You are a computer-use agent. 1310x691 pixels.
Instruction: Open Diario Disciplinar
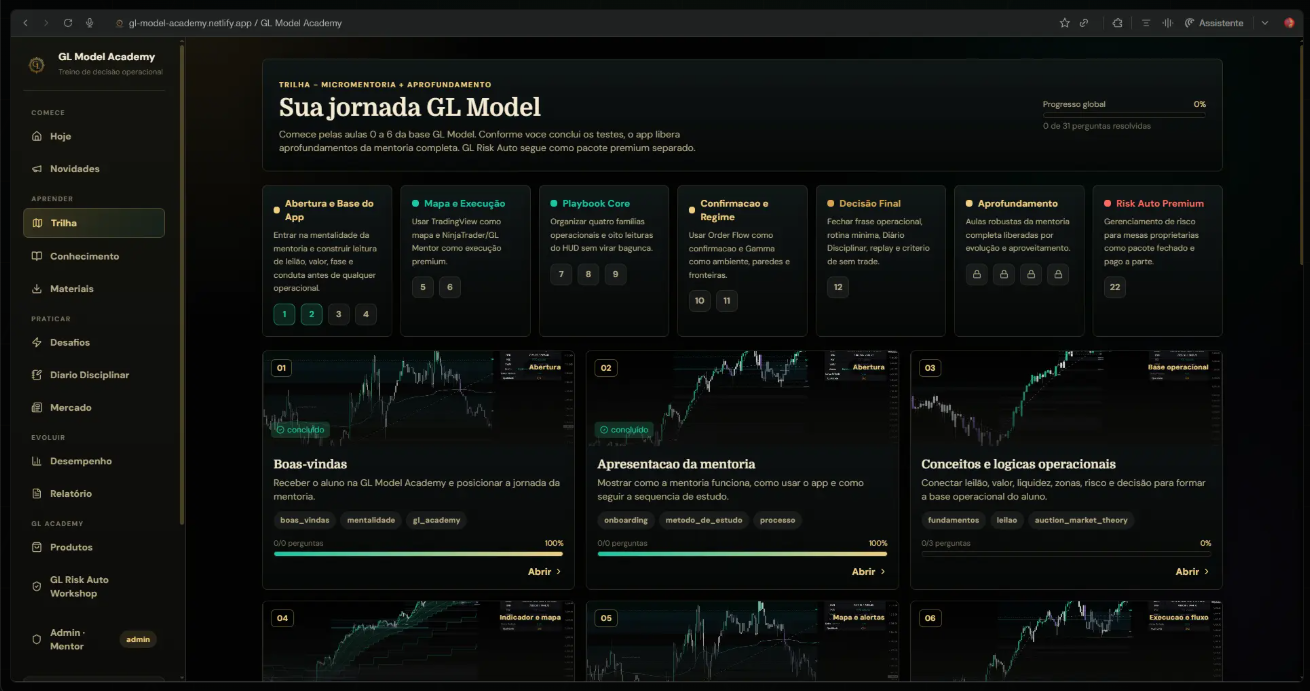point(94,375)
